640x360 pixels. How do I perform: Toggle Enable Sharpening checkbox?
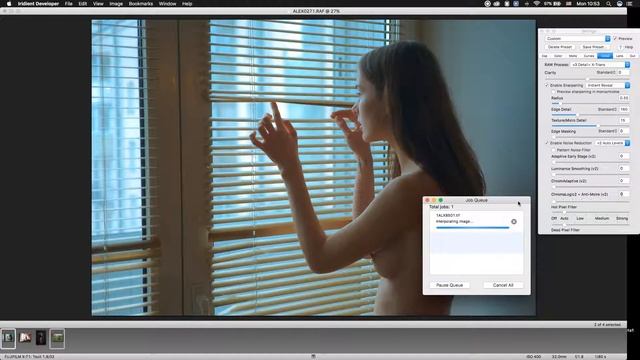547,85
